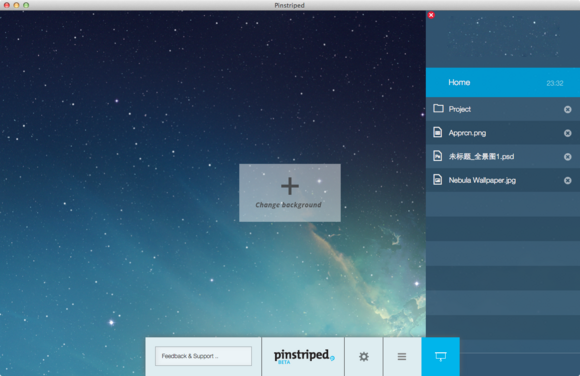Select the Apprcn.png entry
The width and height of the screenshot is (580, 376).
coord(503,133)
